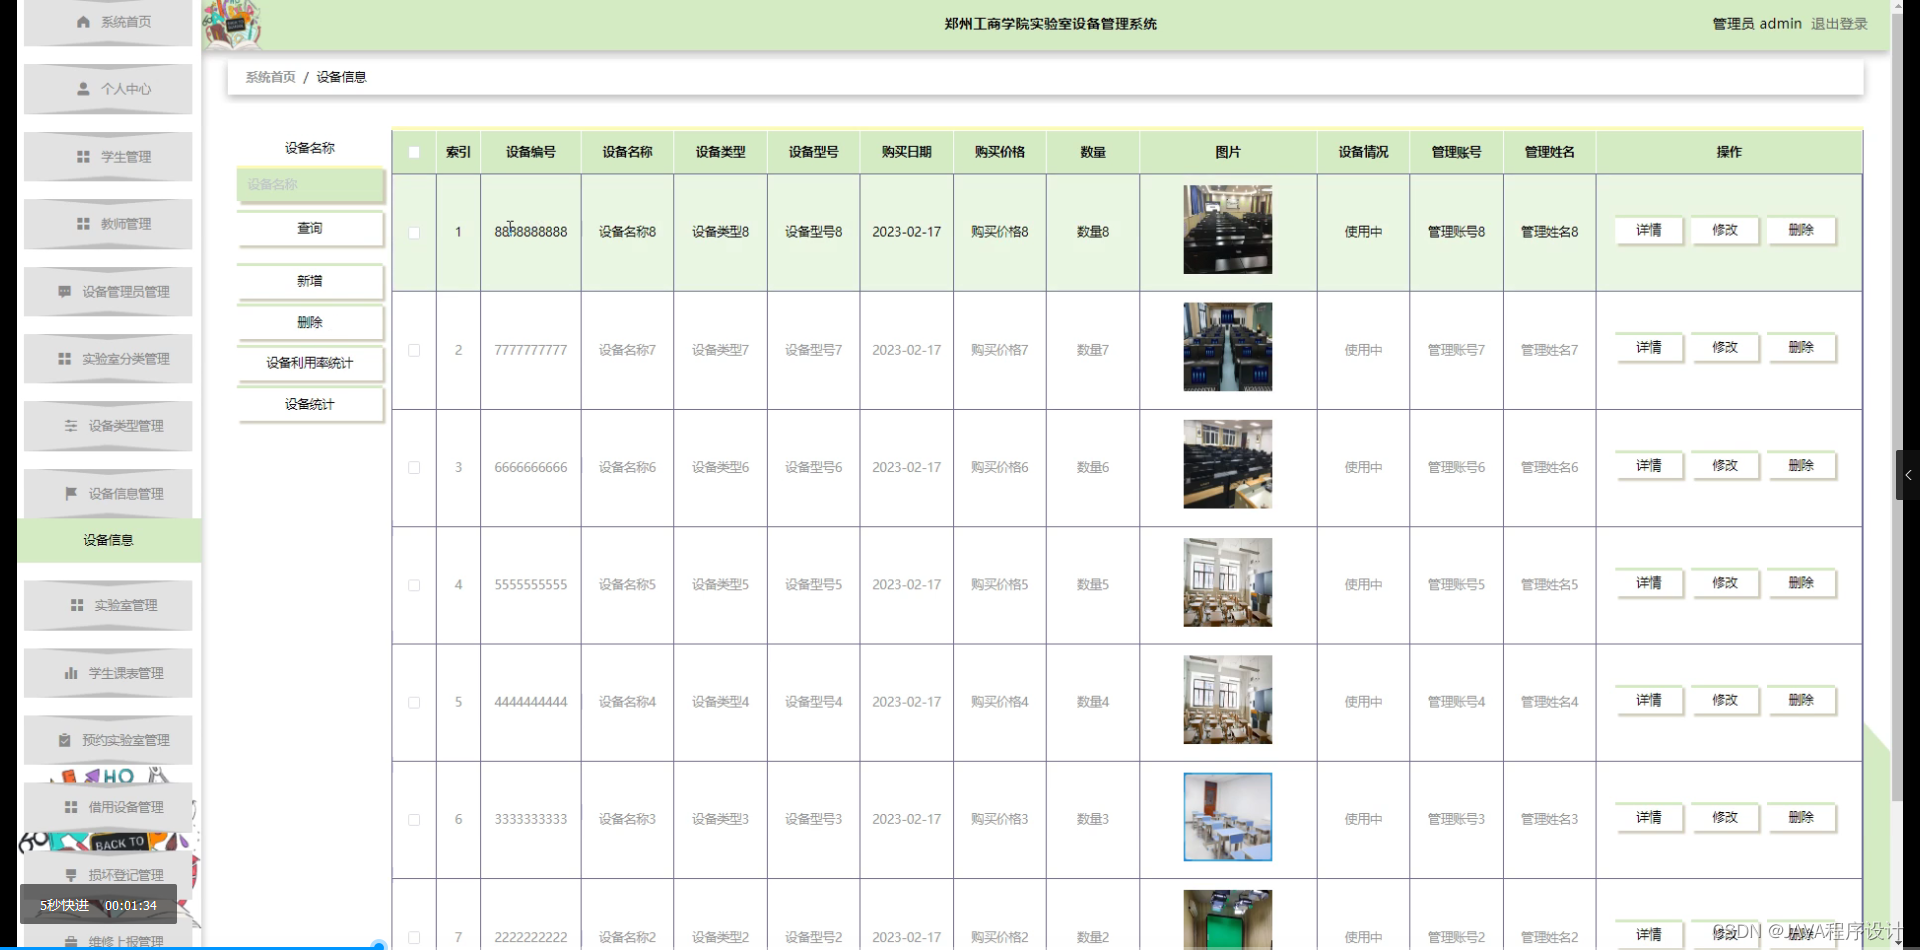Click the flag icon beside 设备信息管理
This screenshot has width=1920, height=950.
click(71, 493)
